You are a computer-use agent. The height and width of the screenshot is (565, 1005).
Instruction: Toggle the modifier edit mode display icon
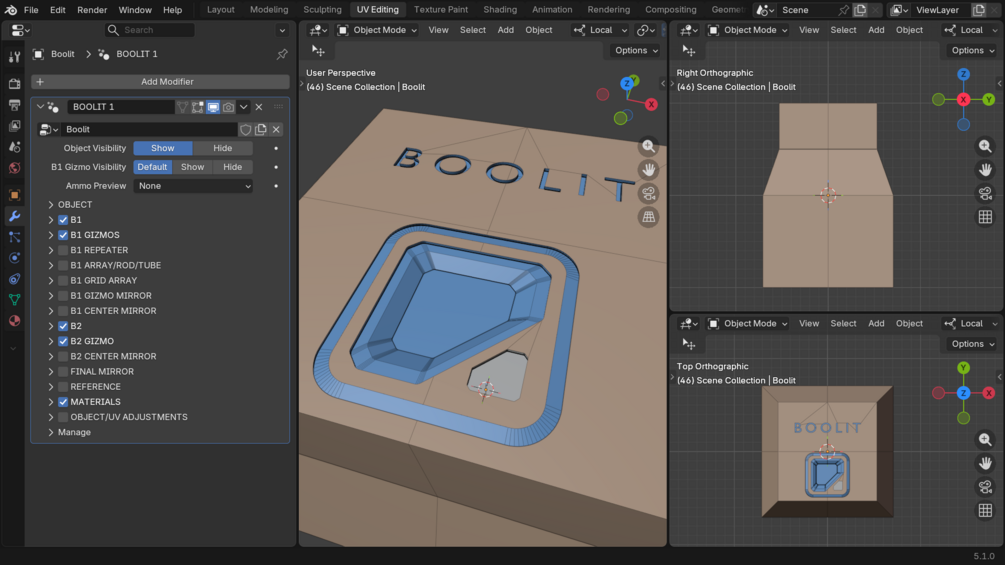[197, 107]
